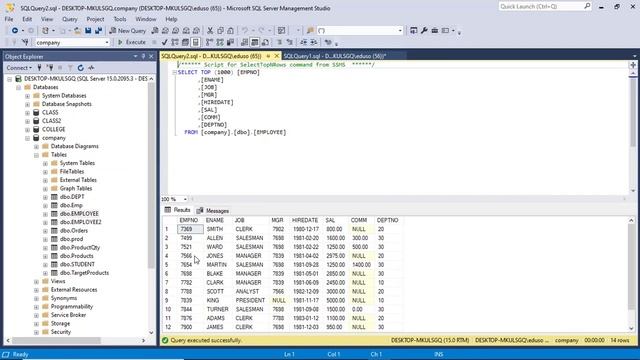
Task: Click the EMPNO cell 7369
Action: (190, 229)
